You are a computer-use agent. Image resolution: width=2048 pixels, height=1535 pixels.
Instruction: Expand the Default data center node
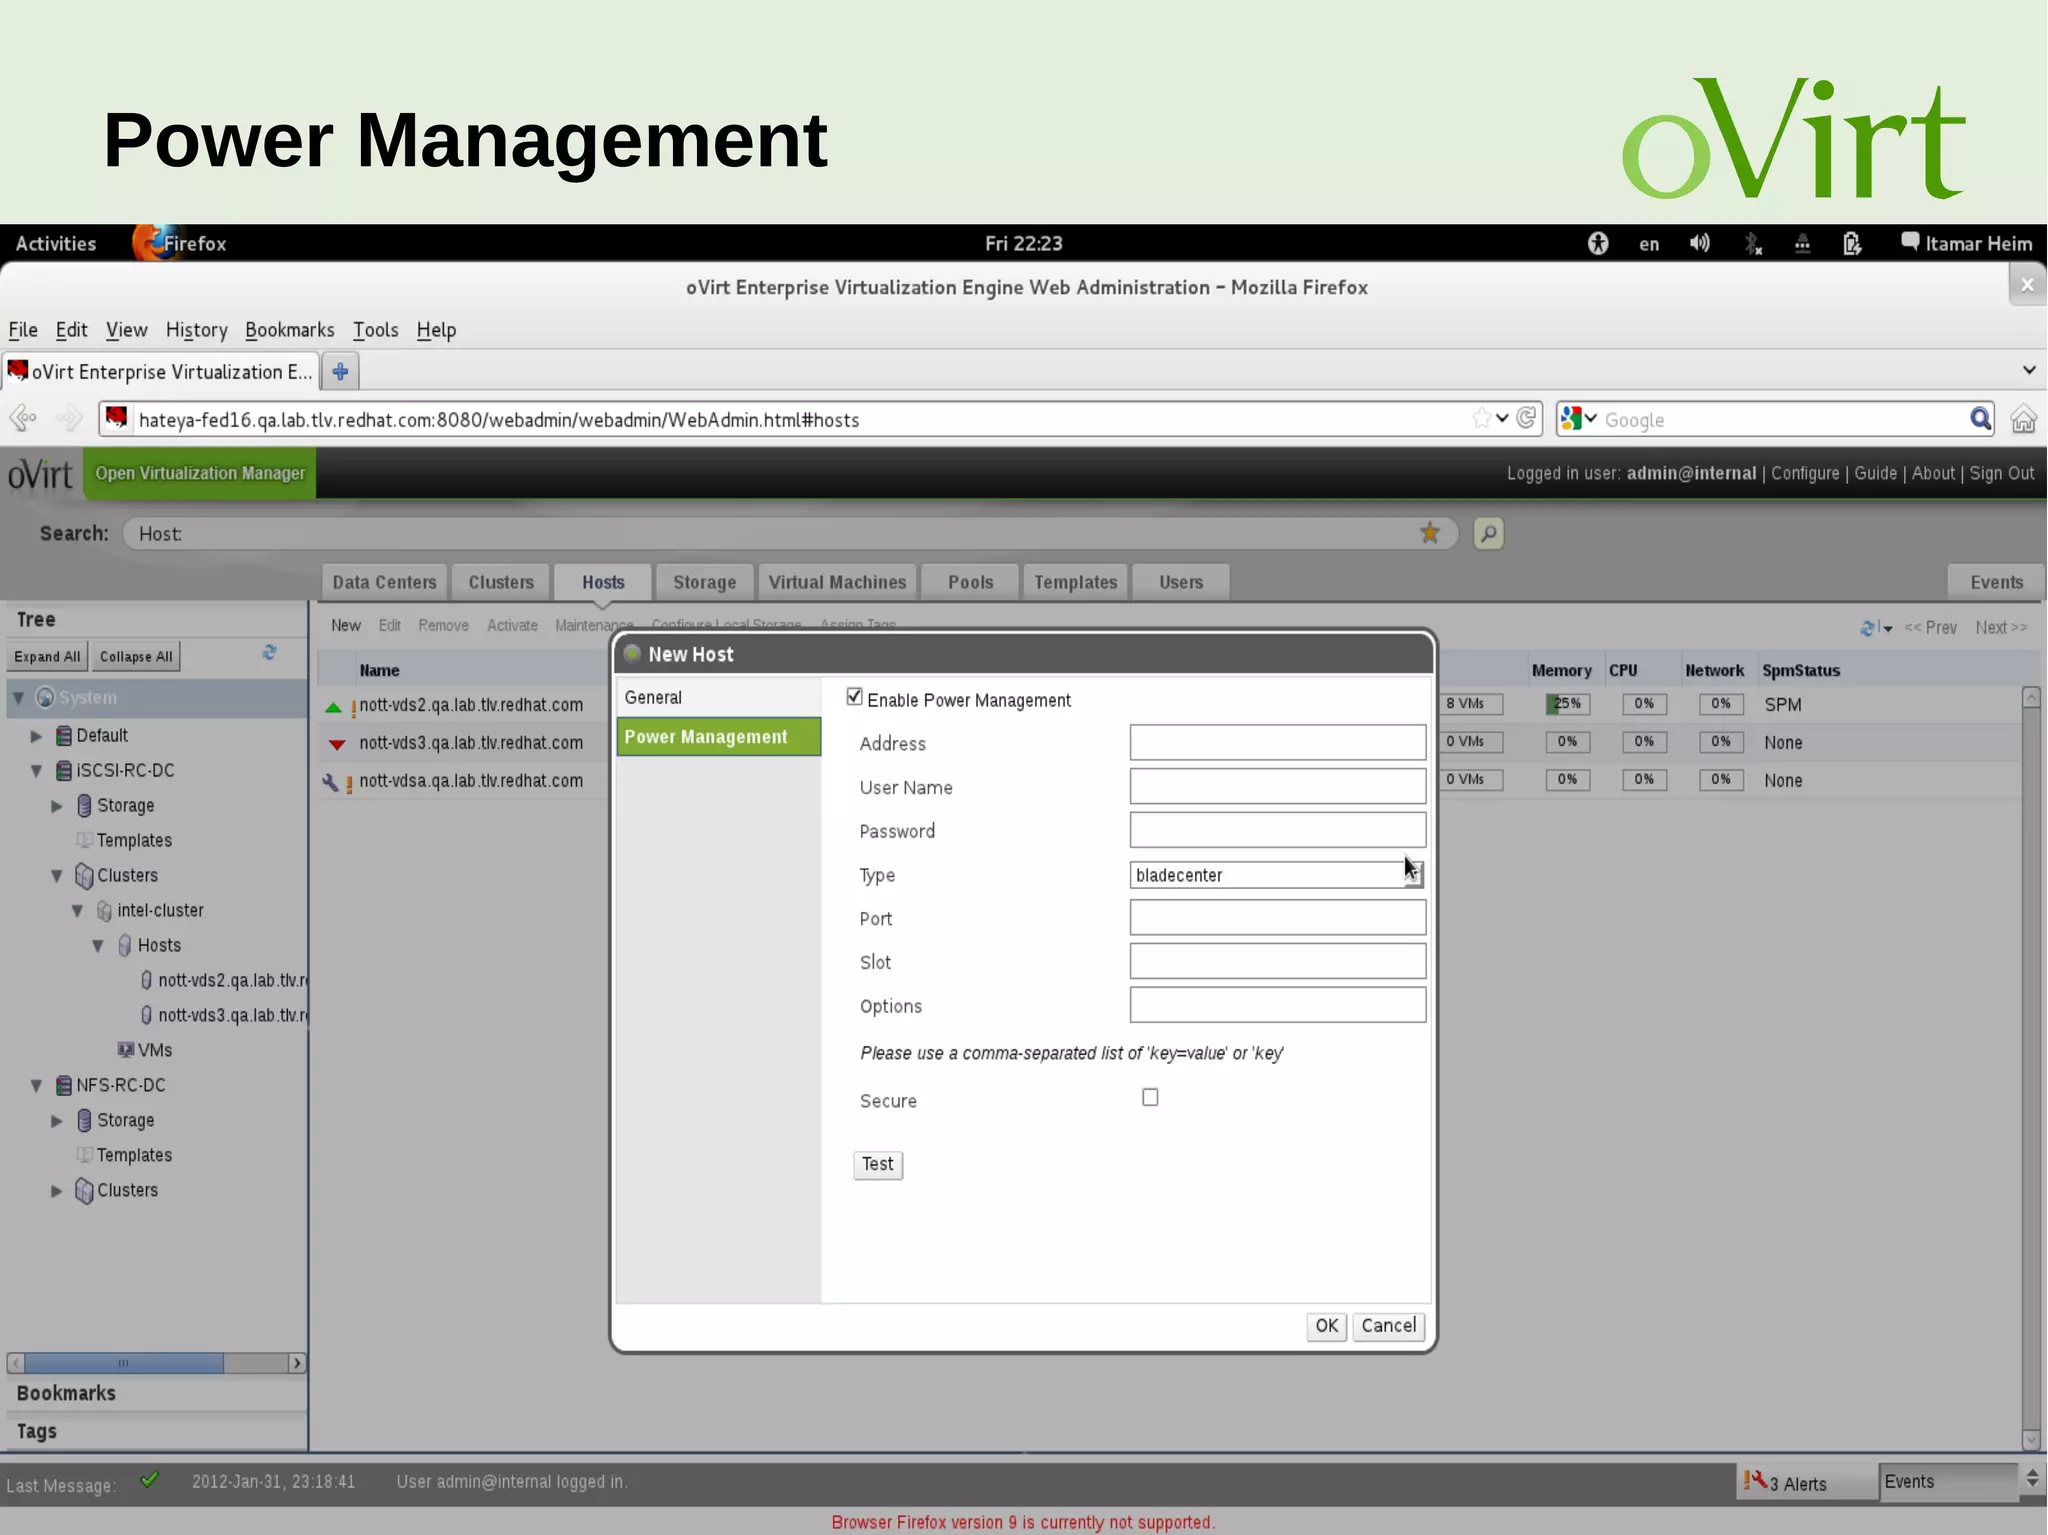click(37, 736)
